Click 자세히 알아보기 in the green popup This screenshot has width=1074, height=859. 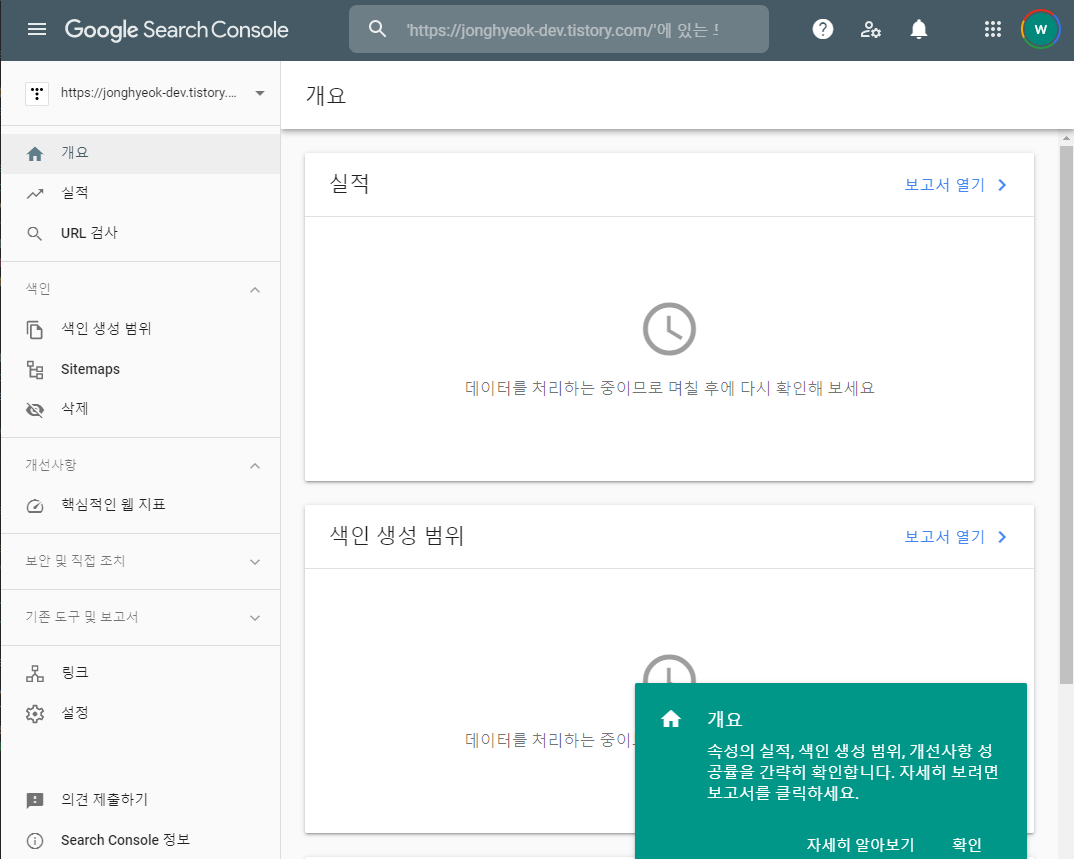(x=860, y=845)
